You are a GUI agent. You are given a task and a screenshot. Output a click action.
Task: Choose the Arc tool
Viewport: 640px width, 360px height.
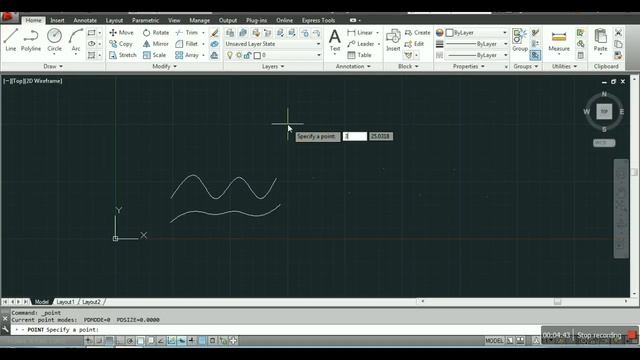click(76, 40)
